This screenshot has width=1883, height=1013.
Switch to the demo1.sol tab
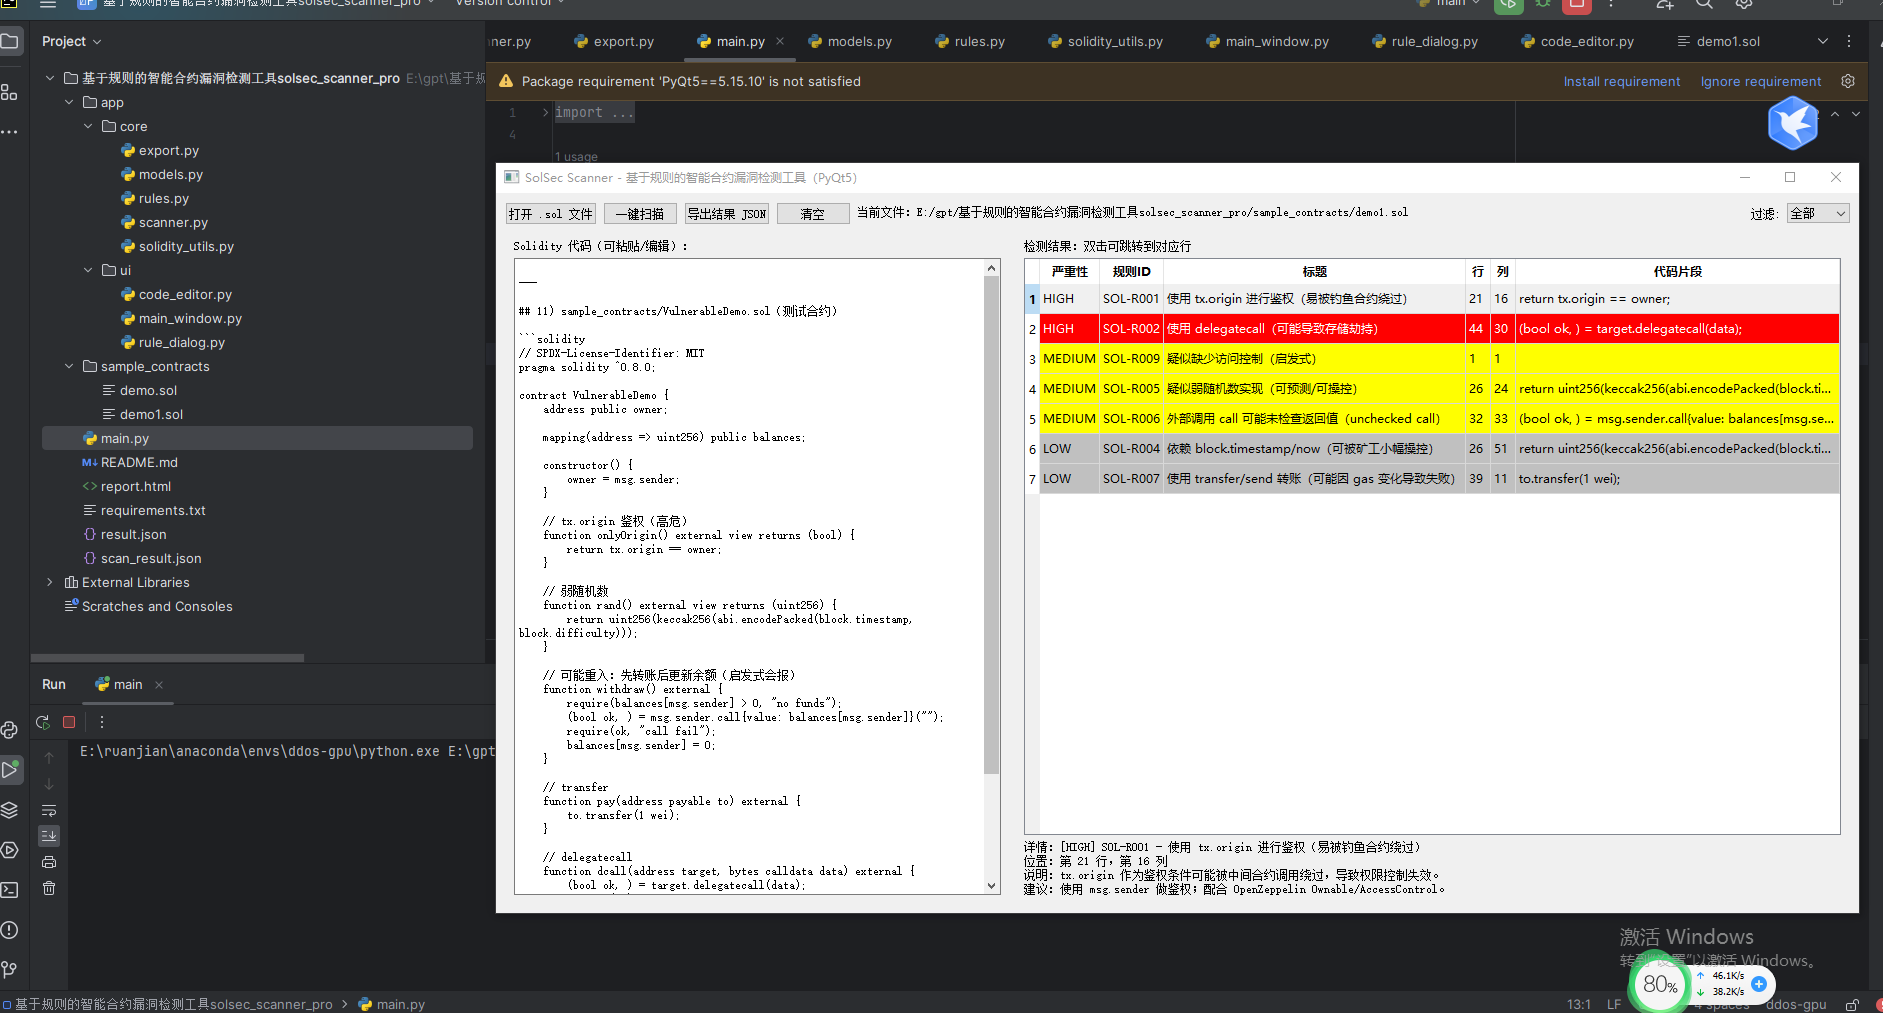1718,41
